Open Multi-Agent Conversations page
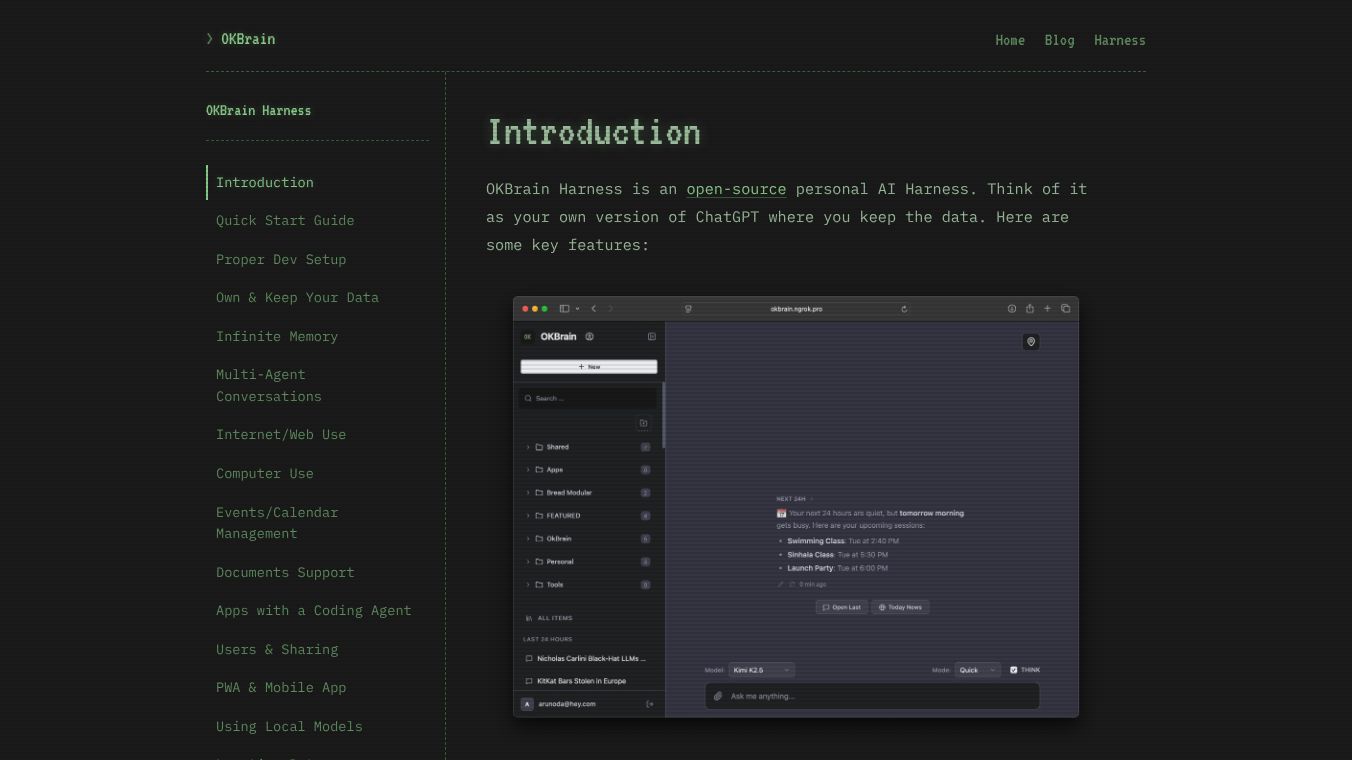1352x760 pixels. (269, 385)
